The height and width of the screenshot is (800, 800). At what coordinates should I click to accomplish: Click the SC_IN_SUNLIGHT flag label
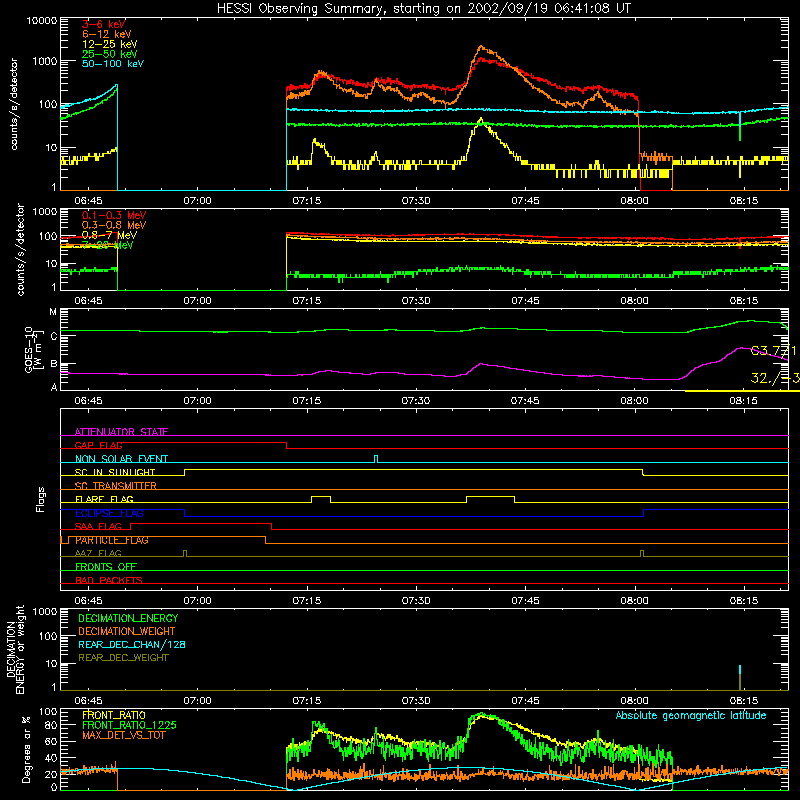pyautogui.click(x=115, y=472)
